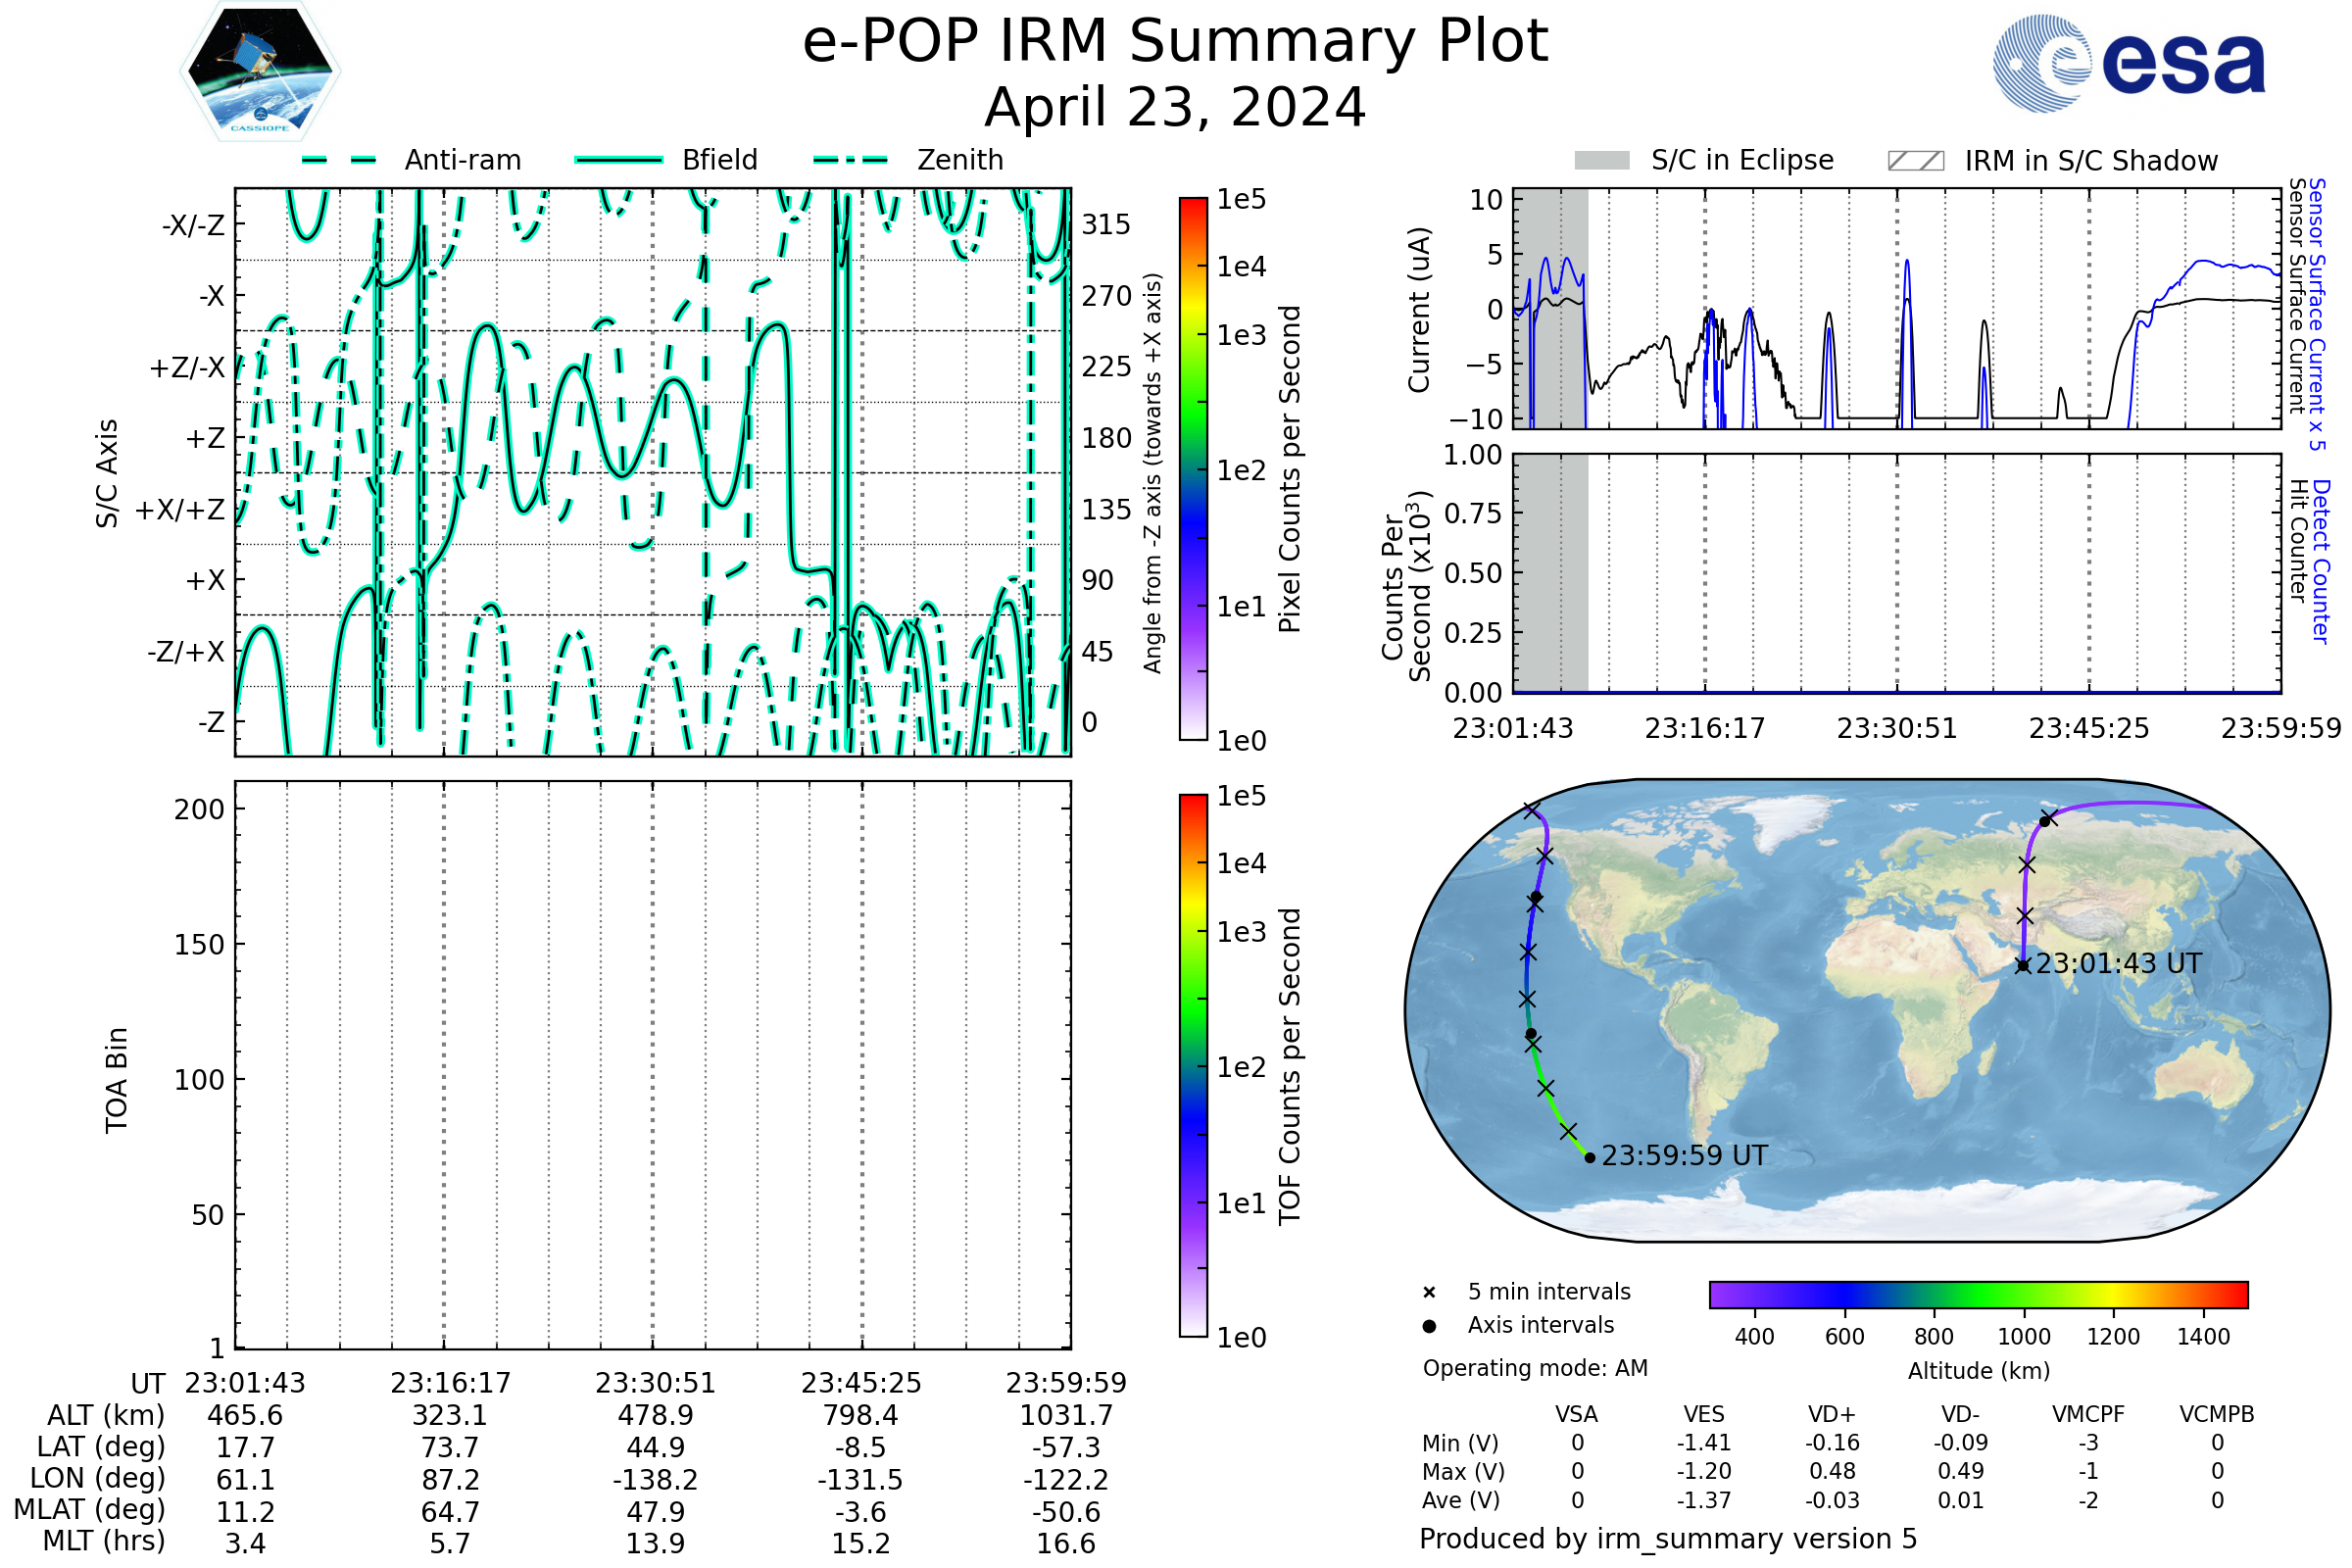This screenshot has width=2352, height=1568.
Task: Click the Operating mode: AM text
Action: 1535,1368
